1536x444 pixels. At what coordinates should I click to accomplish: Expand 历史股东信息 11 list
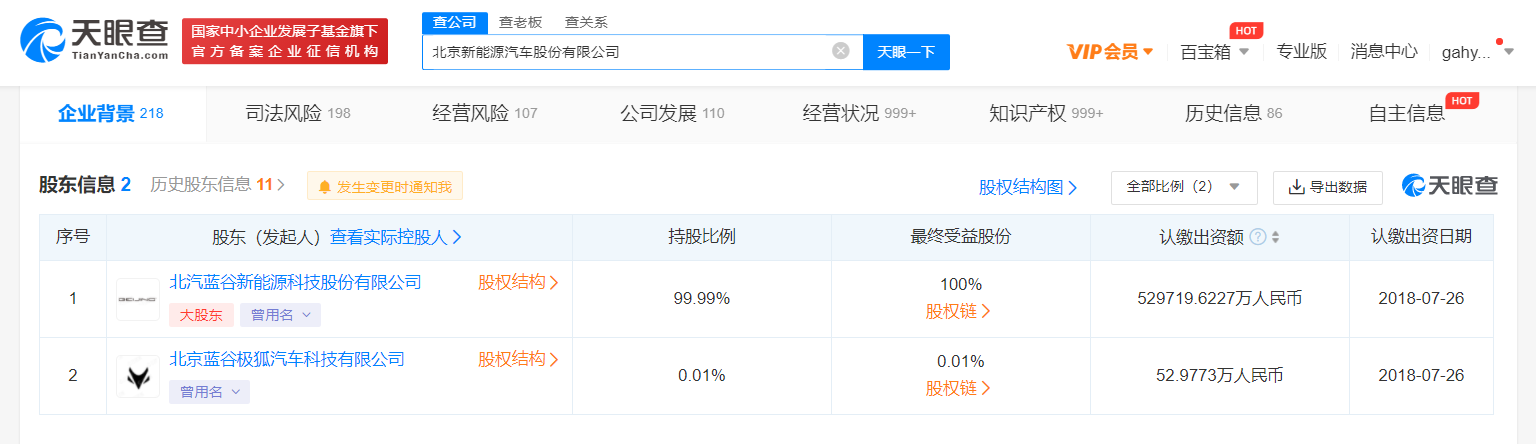(x=218, y=184)
